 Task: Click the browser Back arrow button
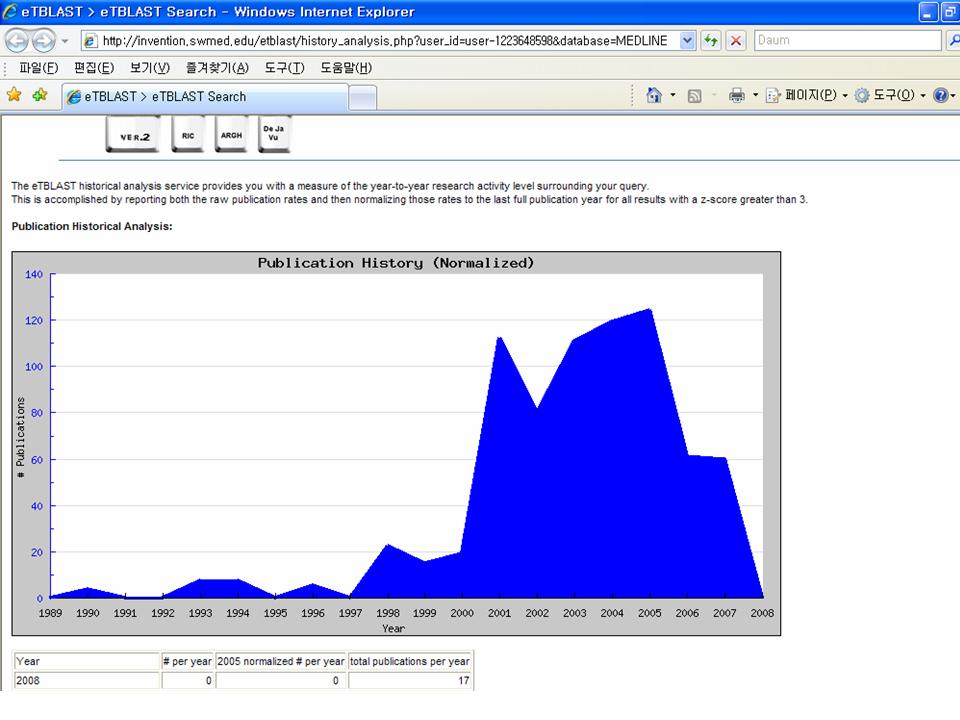point(17,41)
